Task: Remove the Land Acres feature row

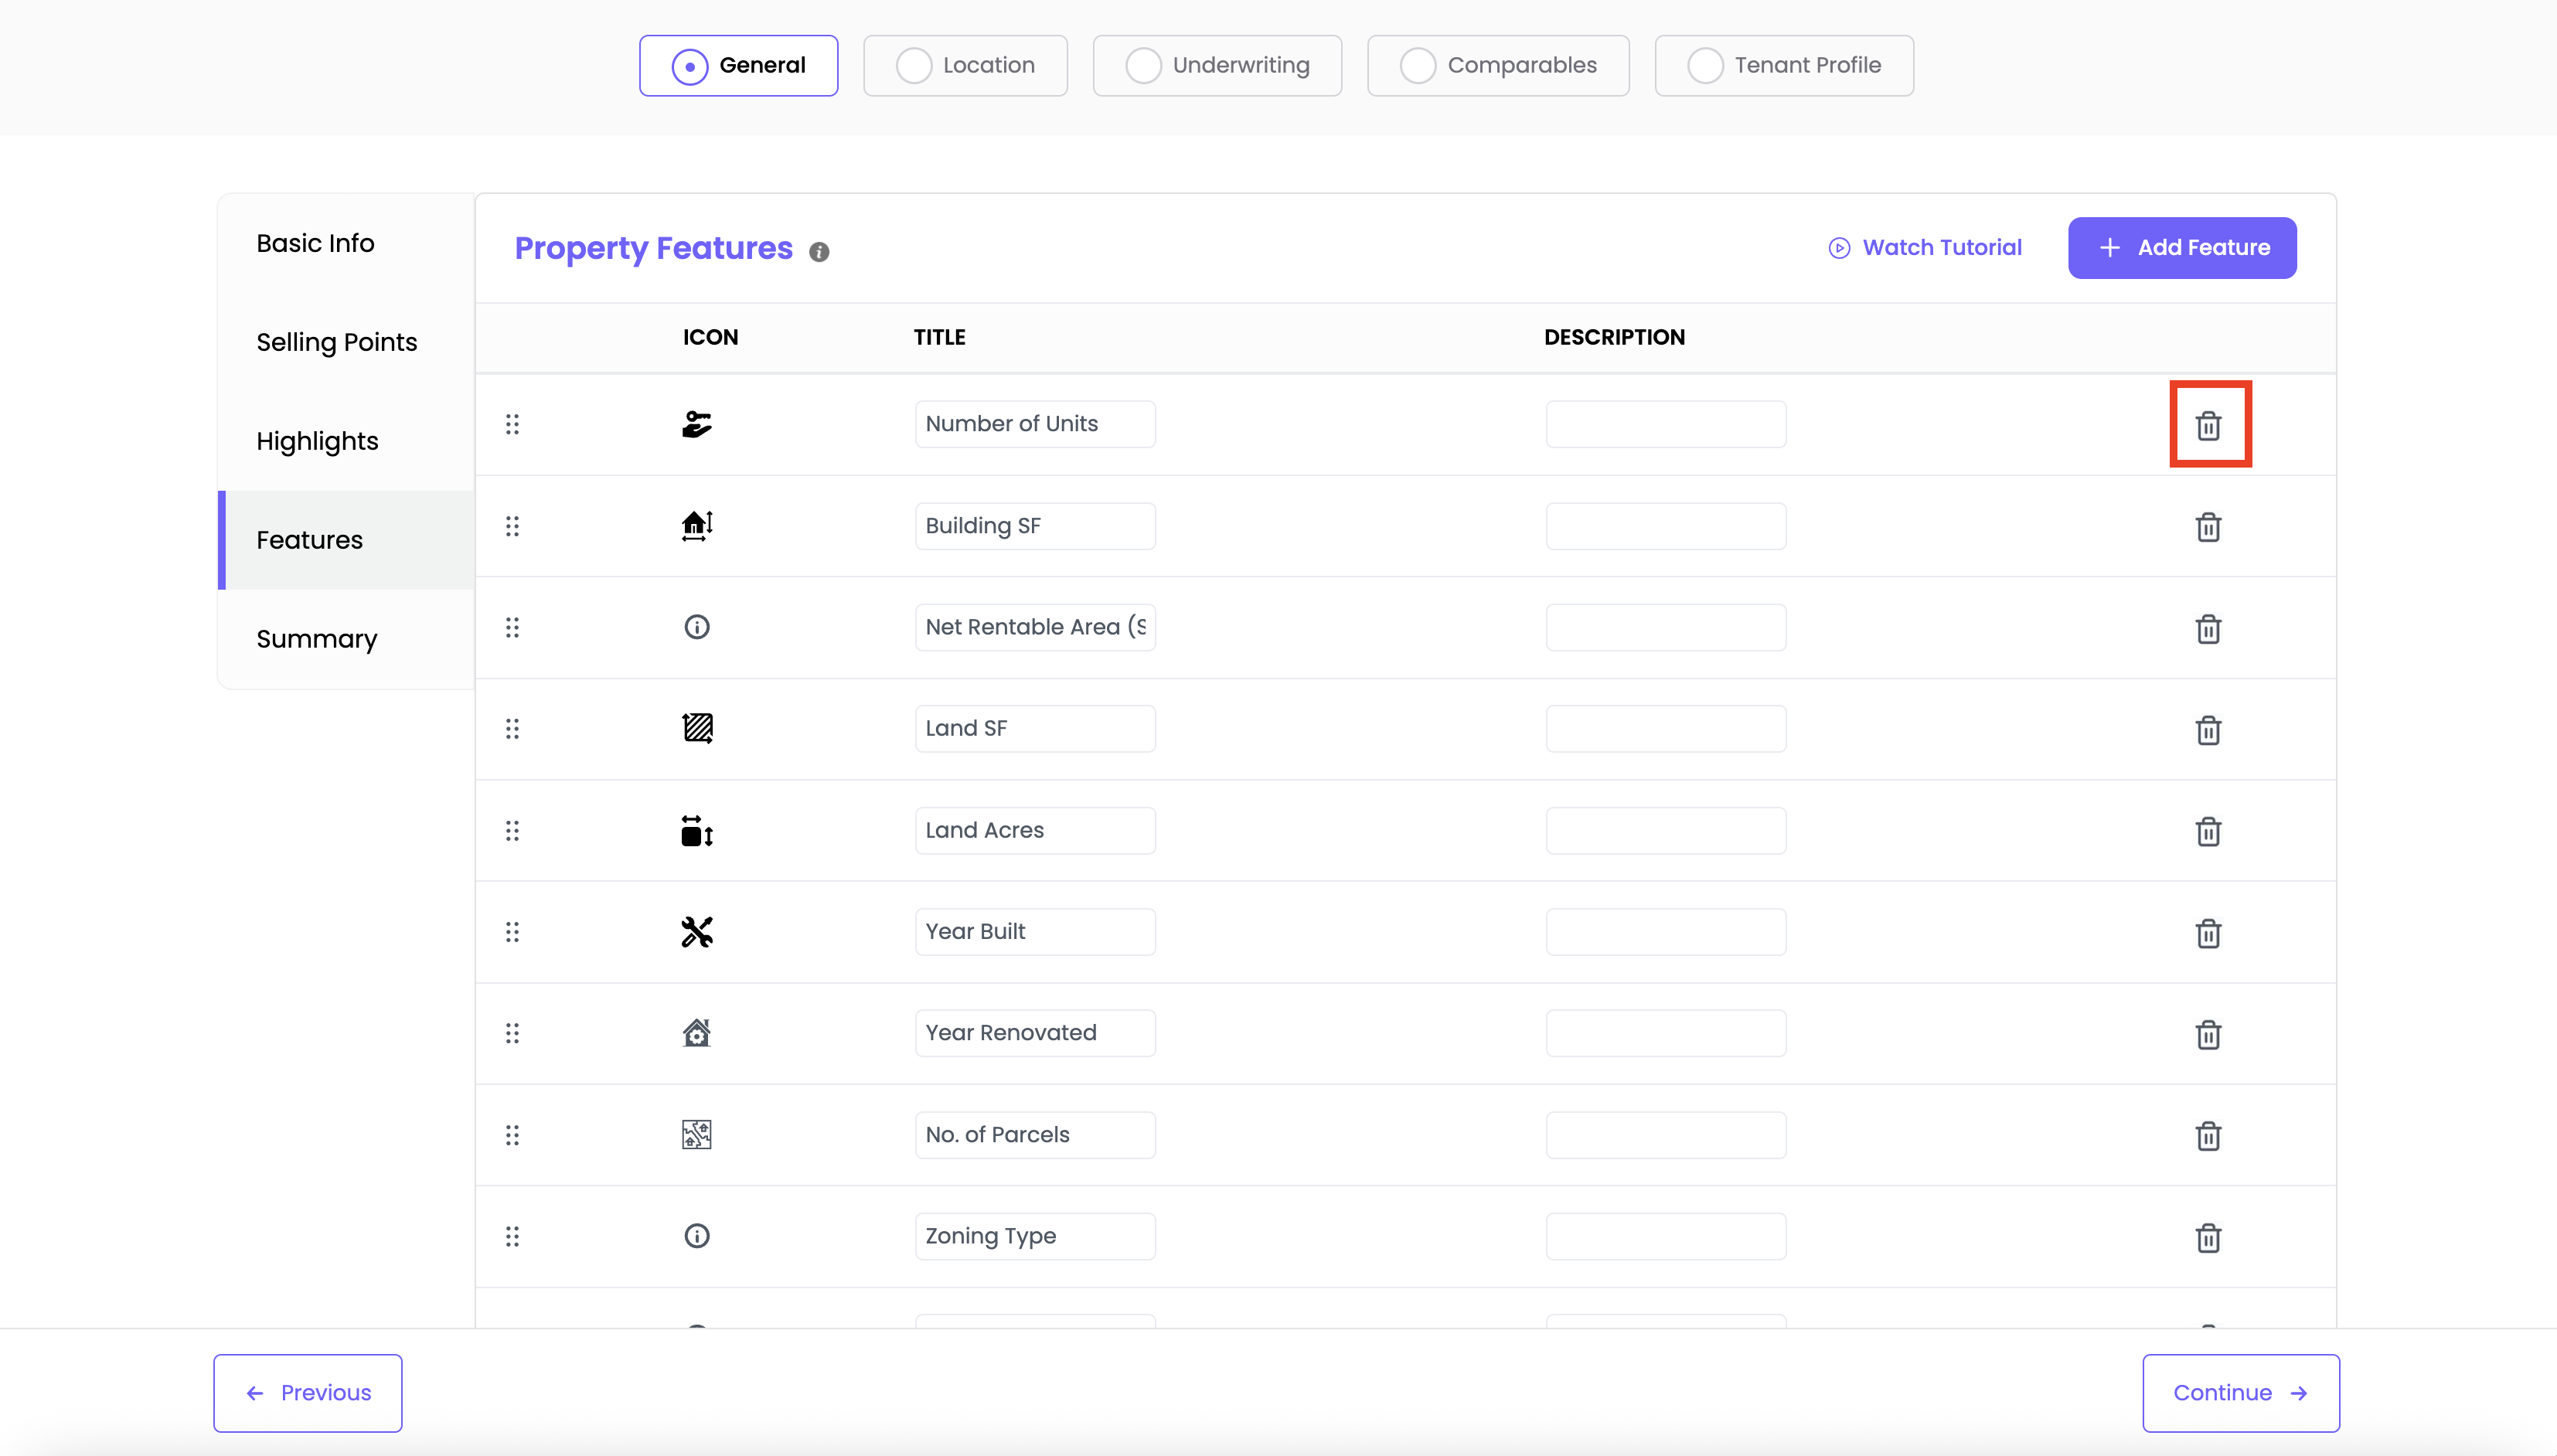Action: tap(2207, 831)
